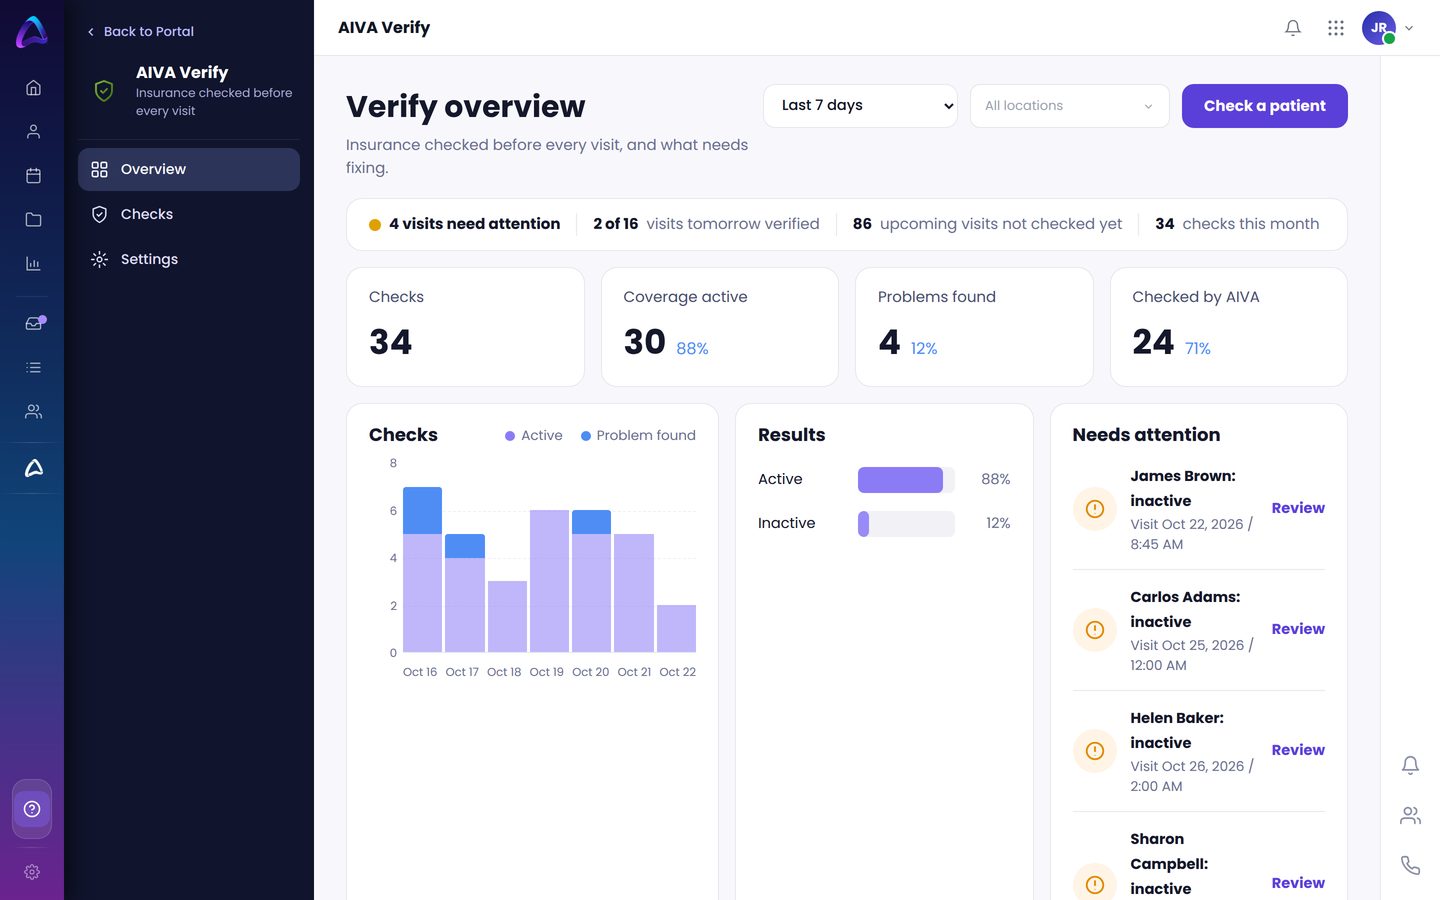The image size is (1440, 900).
Task: Expand the user menu chevron next to JR
Action: point(1409,28)
